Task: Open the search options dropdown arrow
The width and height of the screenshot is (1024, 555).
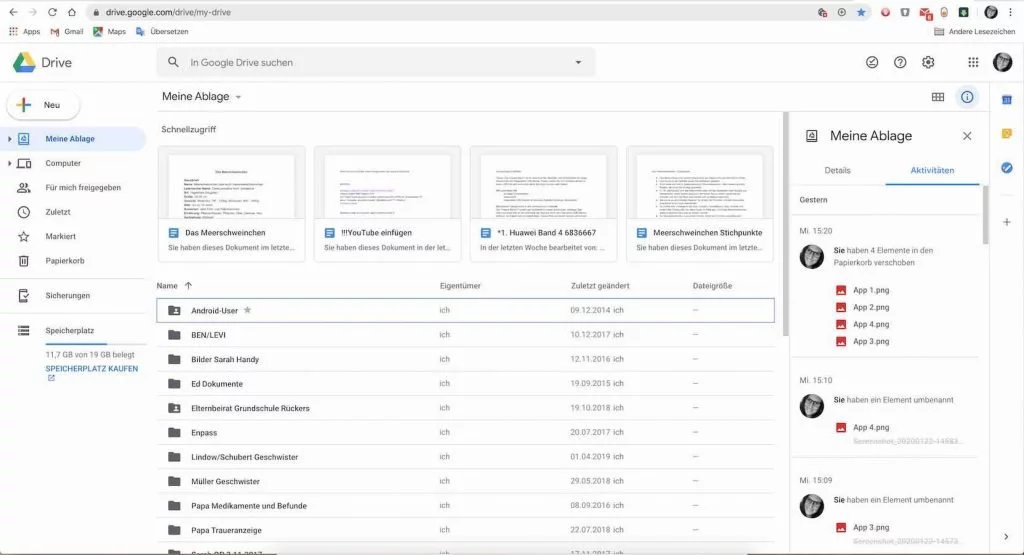Action: (x=578, y=63)
